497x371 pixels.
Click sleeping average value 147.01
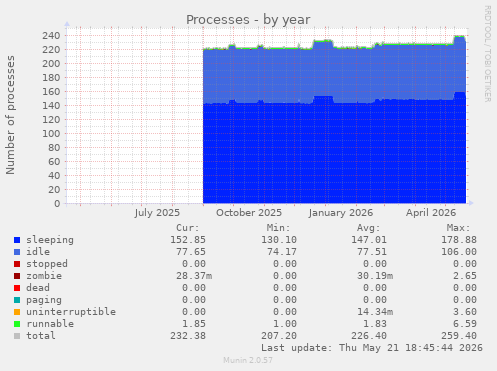pyautogui.click(x=369, y=240)
